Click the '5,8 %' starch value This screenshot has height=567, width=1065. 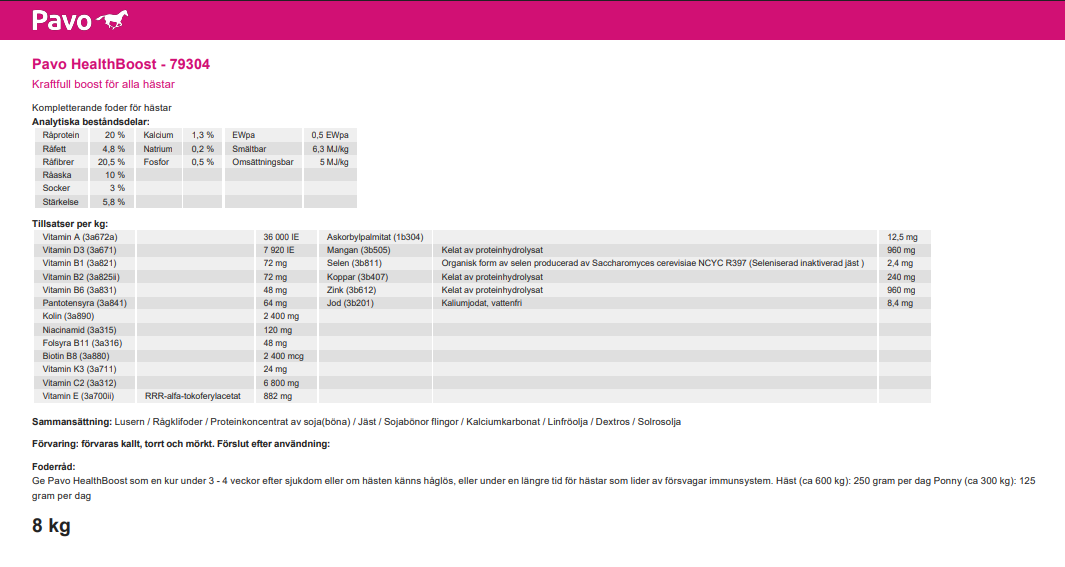click(114, 202)
